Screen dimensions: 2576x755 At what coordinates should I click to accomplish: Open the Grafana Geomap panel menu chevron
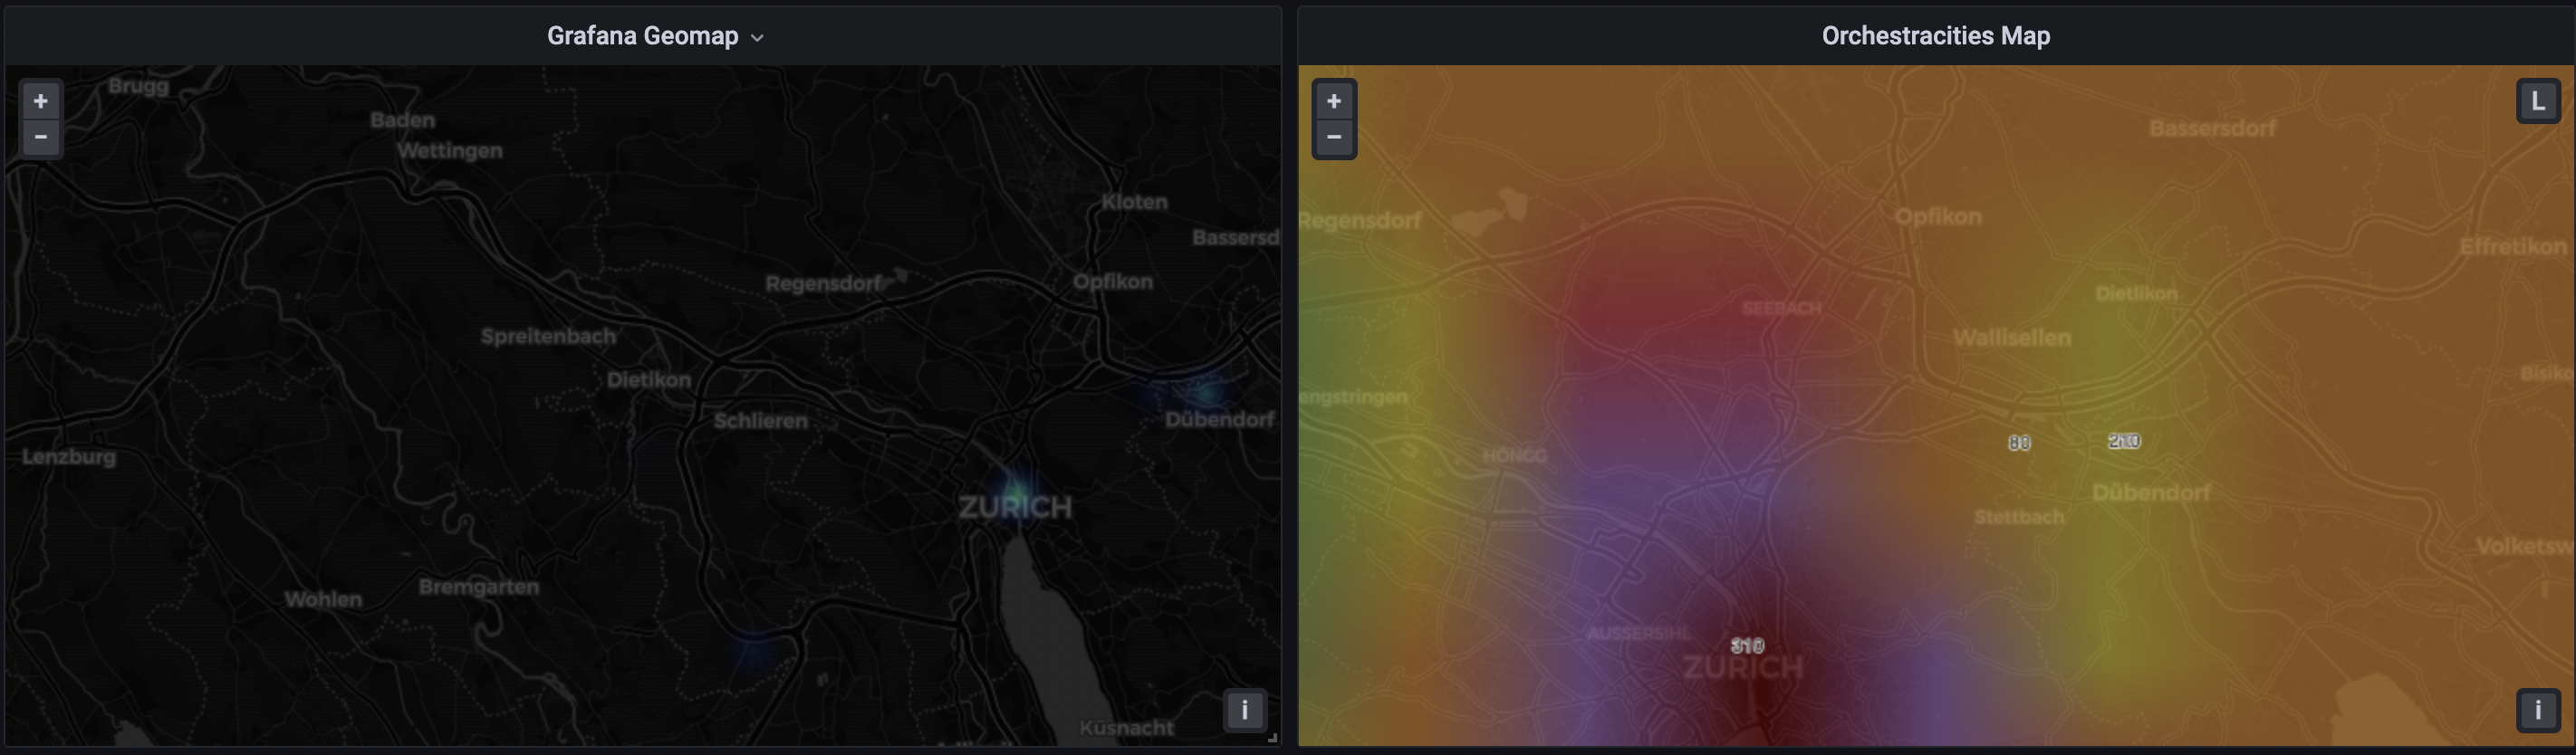(x=757, y=38)
